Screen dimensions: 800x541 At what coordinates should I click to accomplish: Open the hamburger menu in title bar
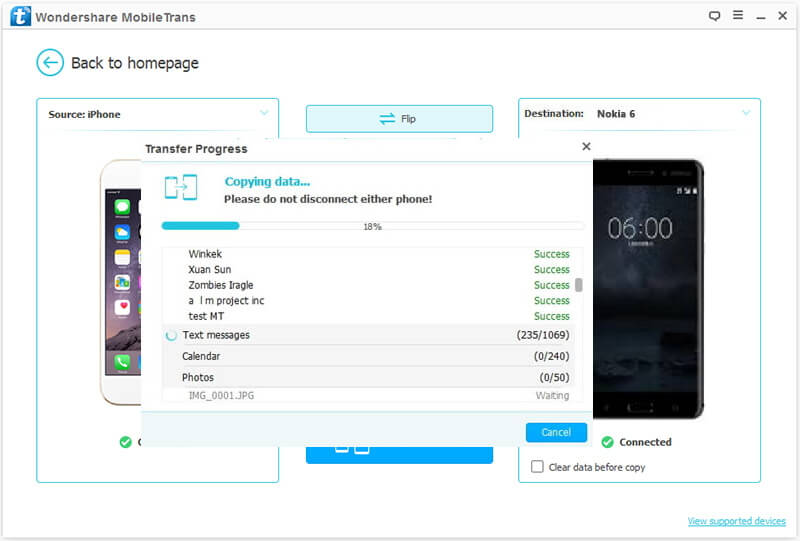(737, 16)
